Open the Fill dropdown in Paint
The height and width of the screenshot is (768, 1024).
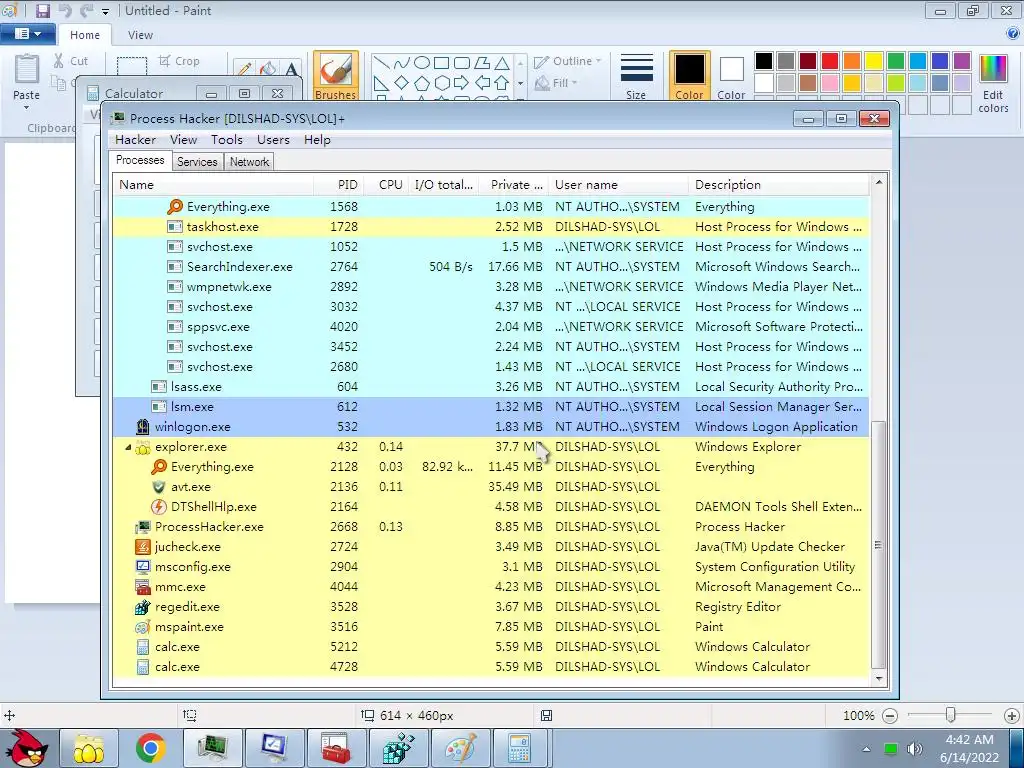pos(556,83)
